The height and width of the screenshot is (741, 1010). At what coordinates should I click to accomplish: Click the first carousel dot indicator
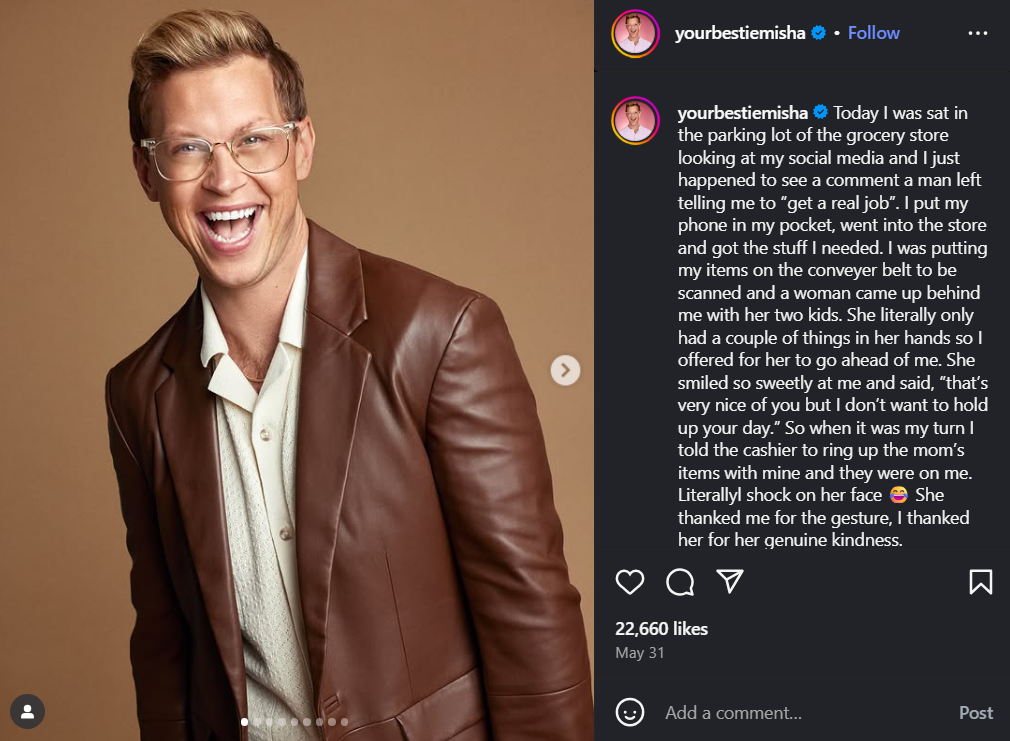[x=245, y=721]
